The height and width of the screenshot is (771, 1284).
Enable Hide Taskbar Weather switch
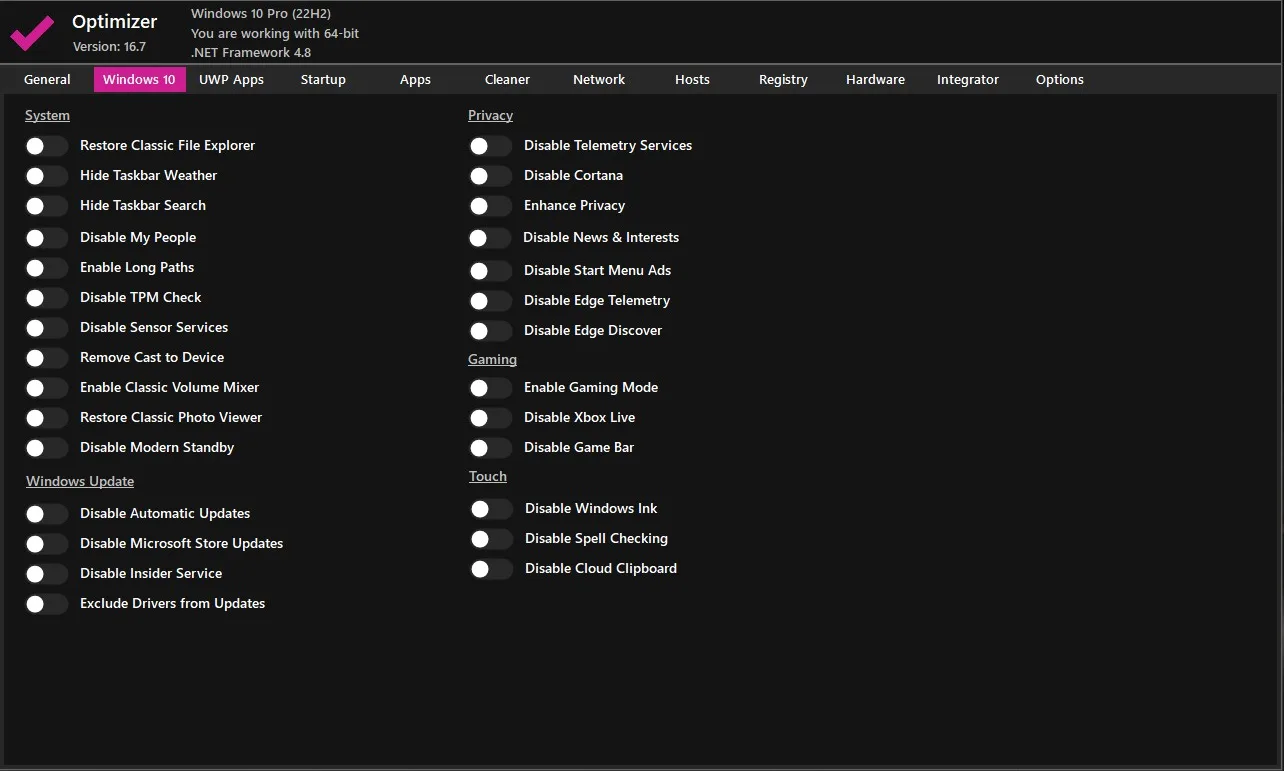click(46, 176)
